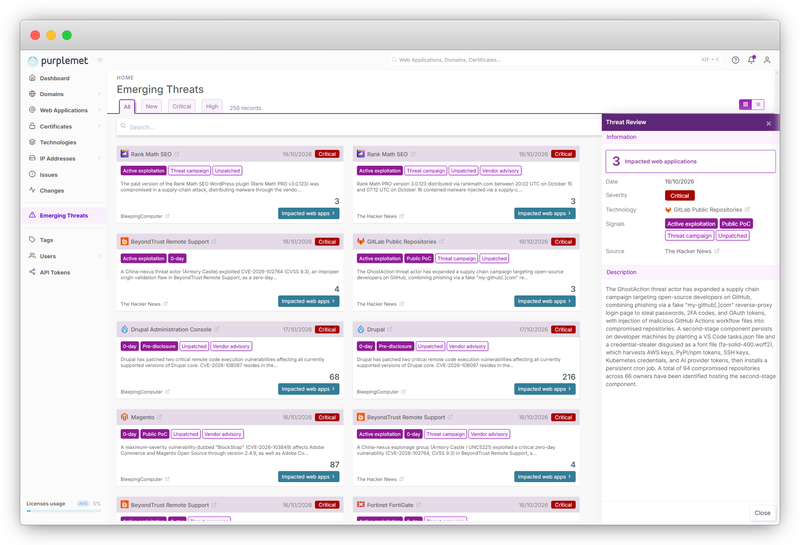800x545 pixels.
Task: Click the 256 records count
Action: coord(245,108)
